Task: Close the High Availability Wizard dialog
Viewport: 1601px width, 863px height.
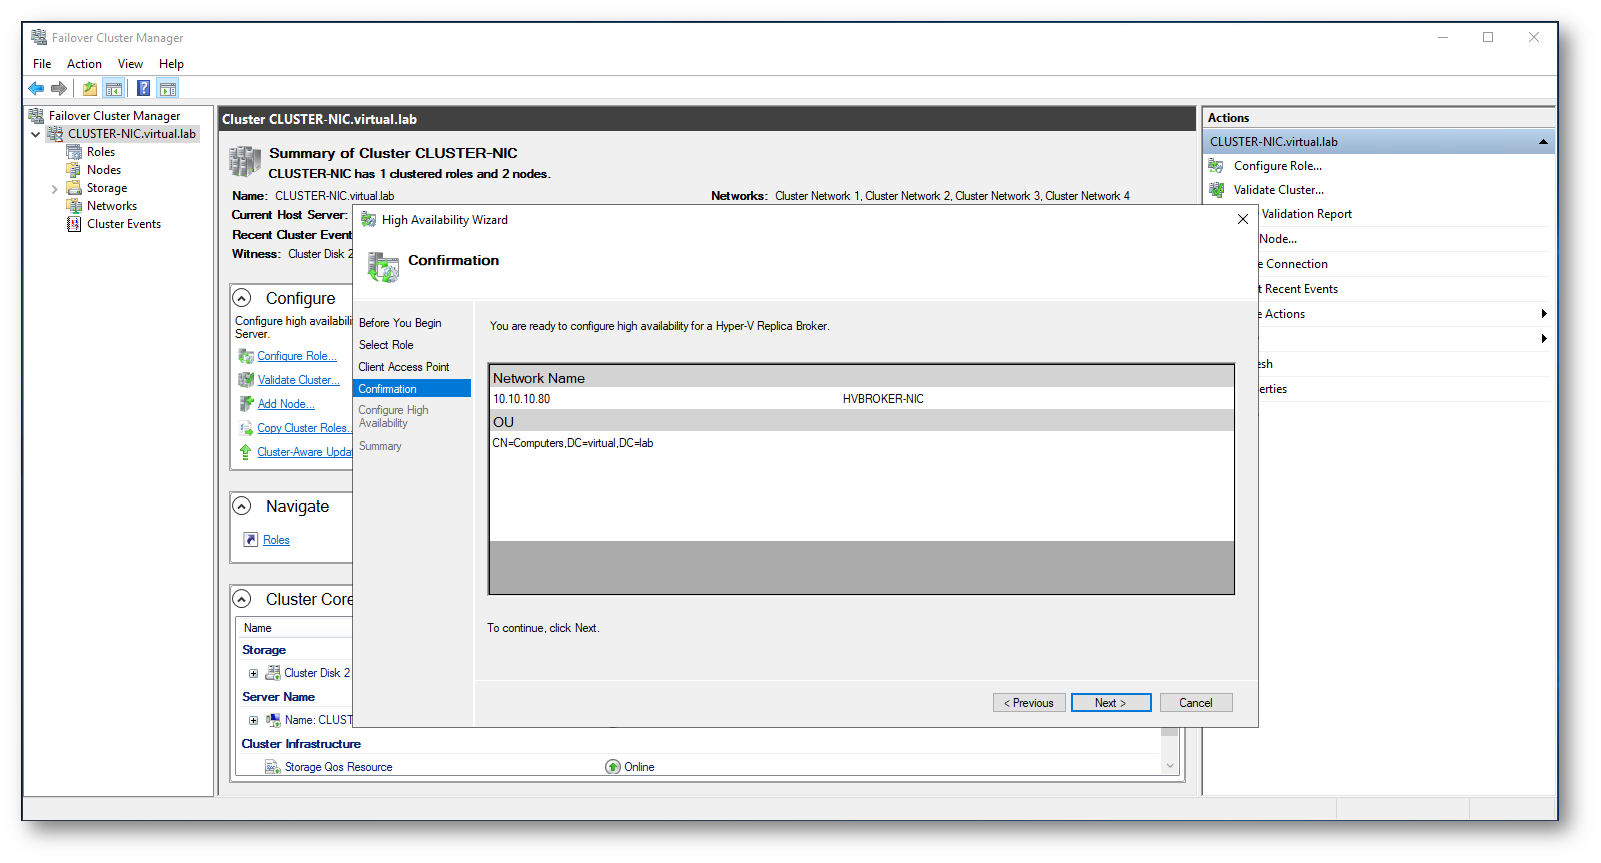Action: coord(1242,219)
